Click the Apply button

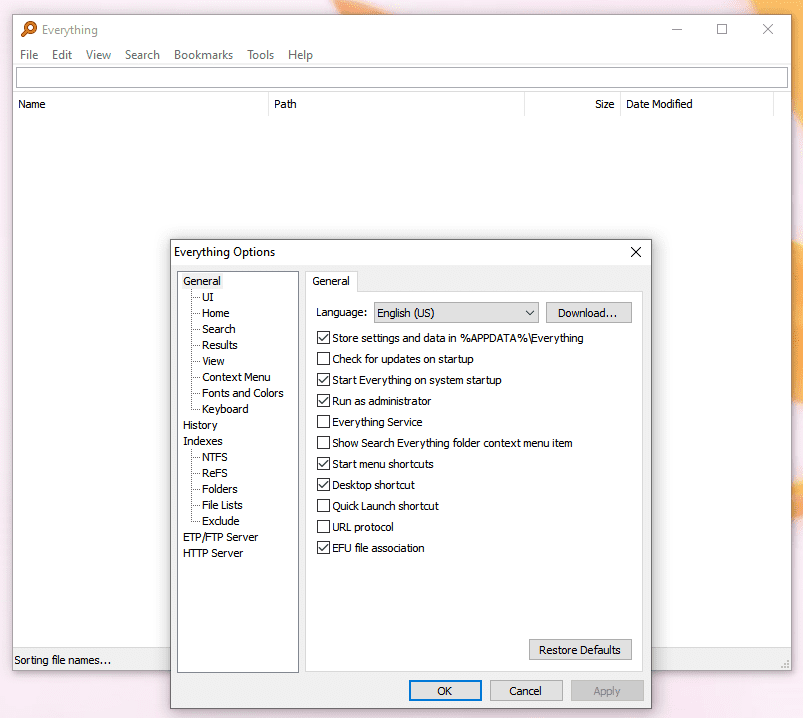coord(607,691)
